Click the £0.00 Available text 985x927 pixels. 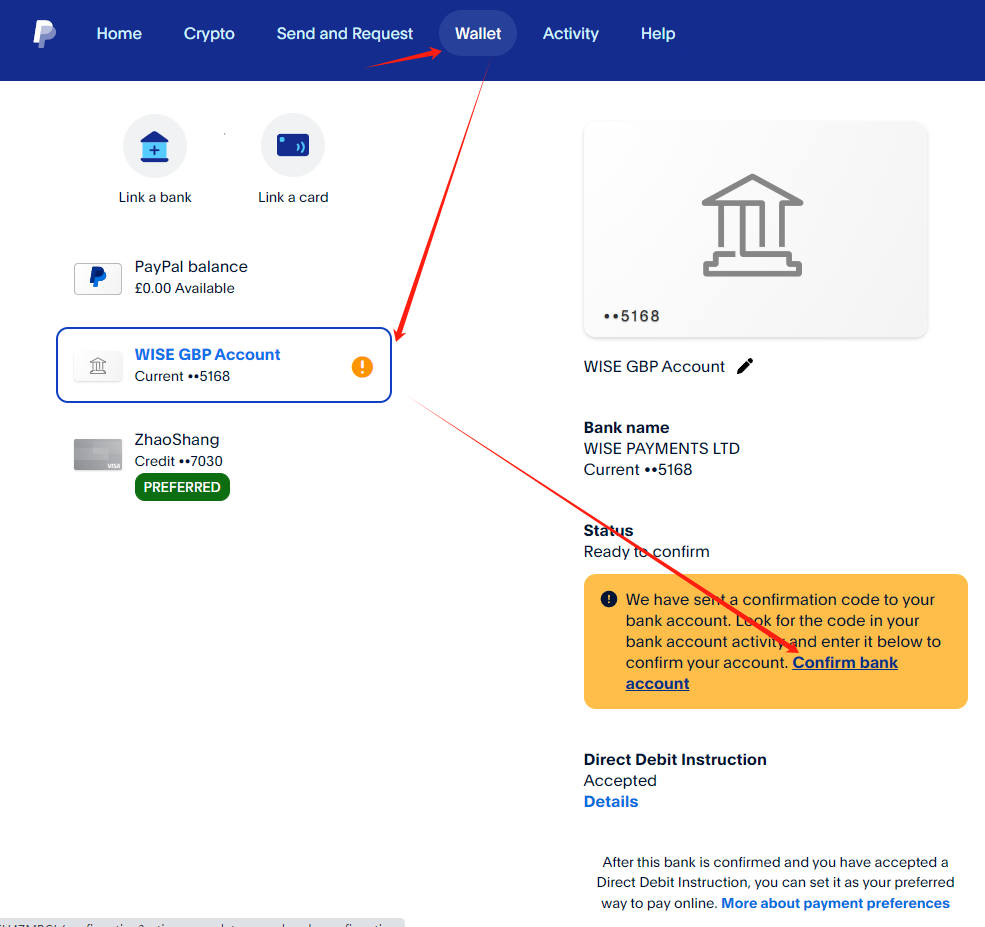(x=184, y=288)
